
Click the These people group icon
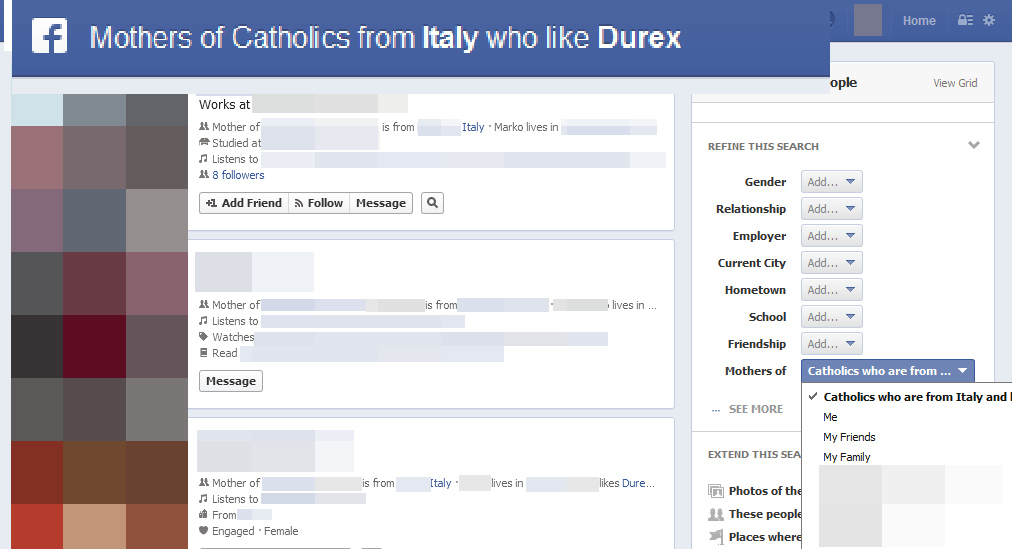716,514
